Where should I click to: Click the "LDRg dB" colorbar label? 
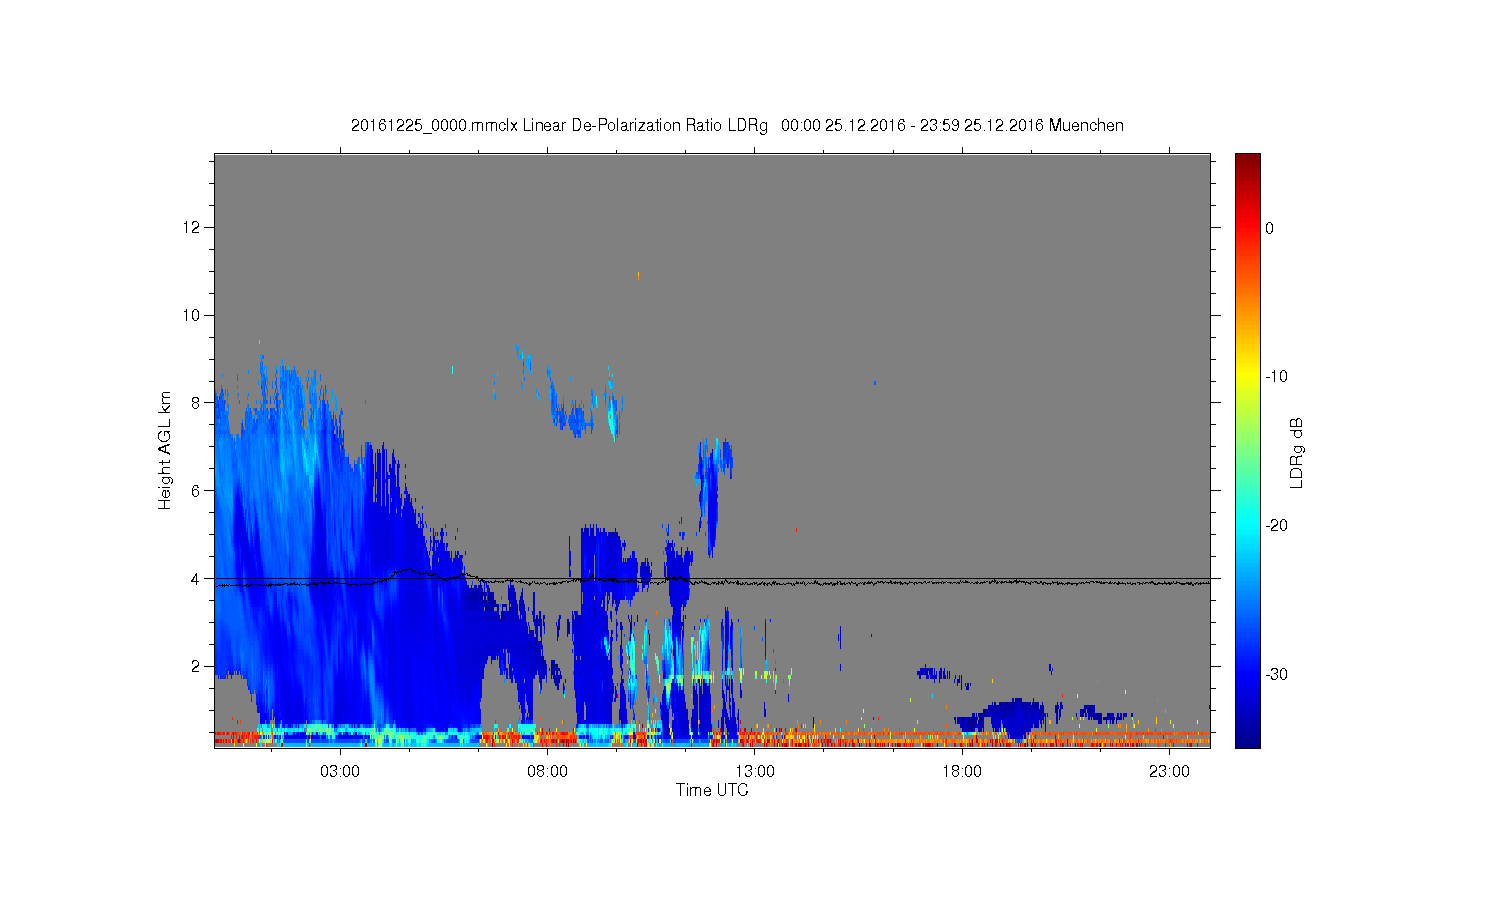(1297, 453)
